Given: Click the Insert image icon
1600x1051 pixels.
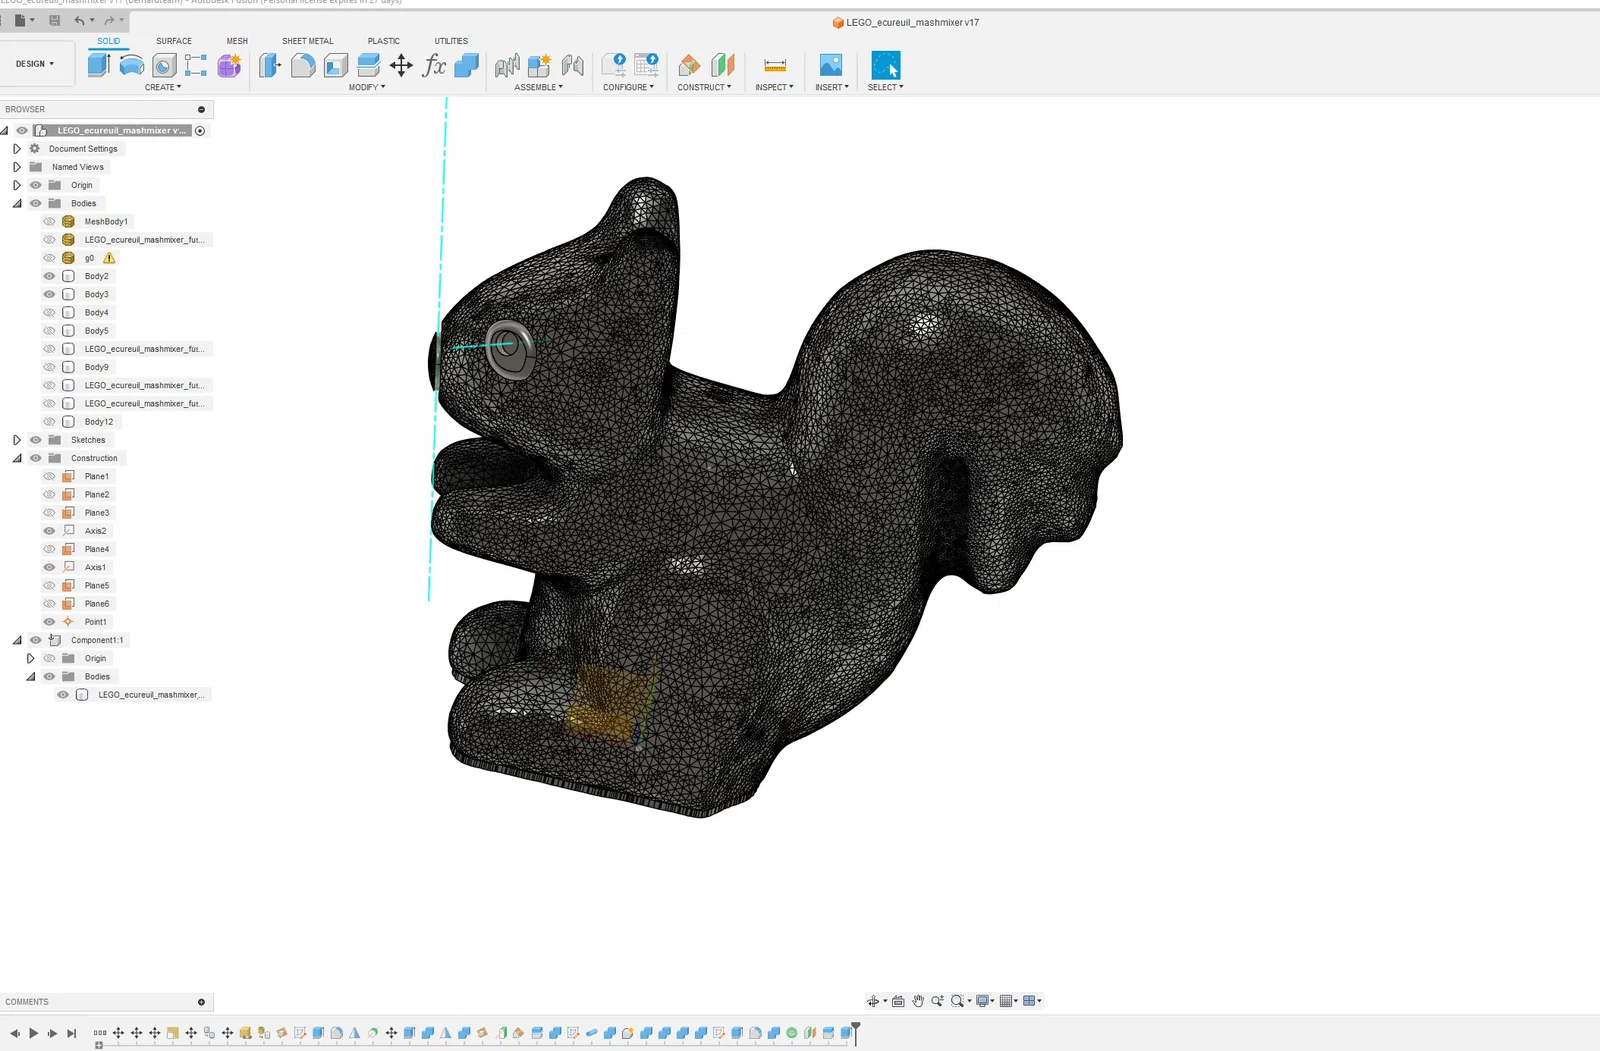Looking at the screenshot, I should click(831, 65).
